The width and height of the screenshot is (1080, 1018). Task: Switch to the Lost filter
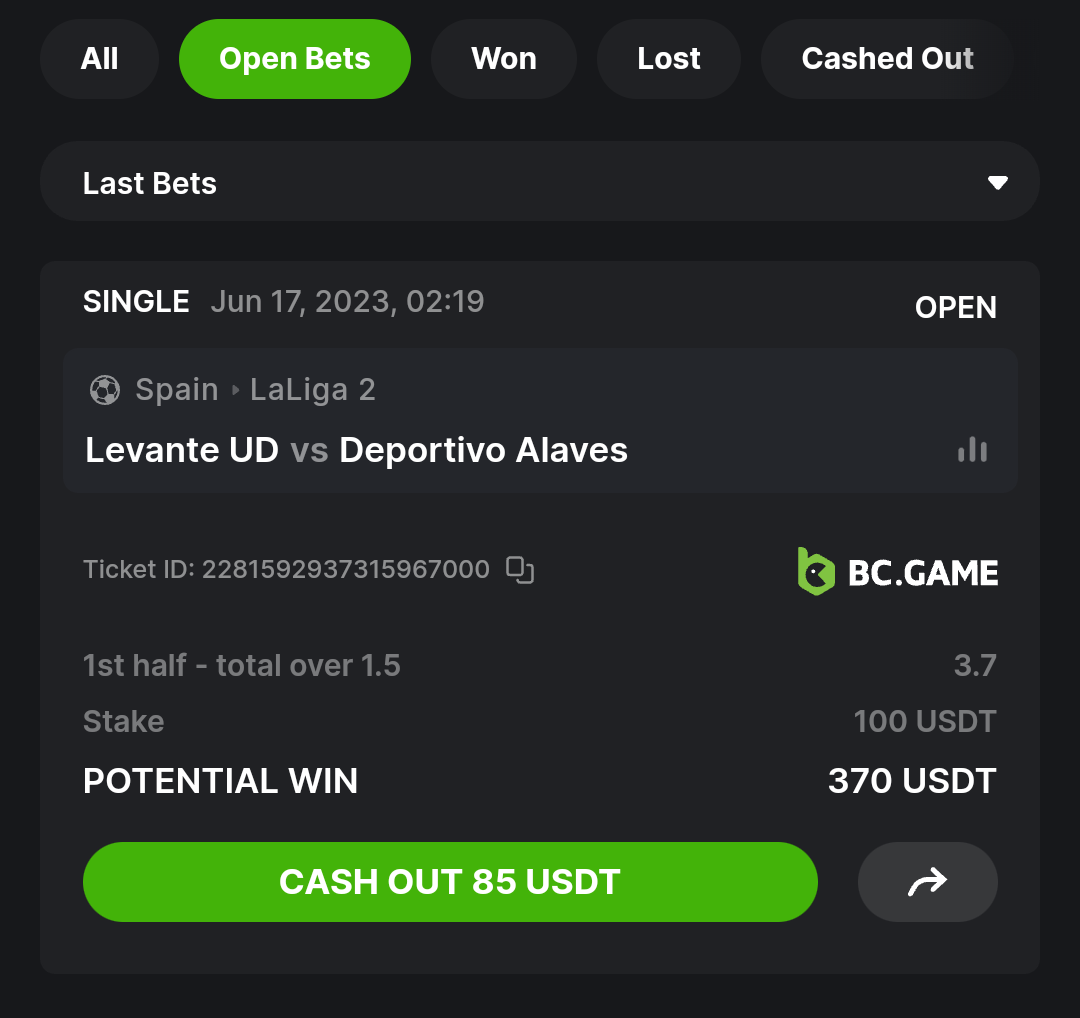pyautogui.click(x=669, y=59)
